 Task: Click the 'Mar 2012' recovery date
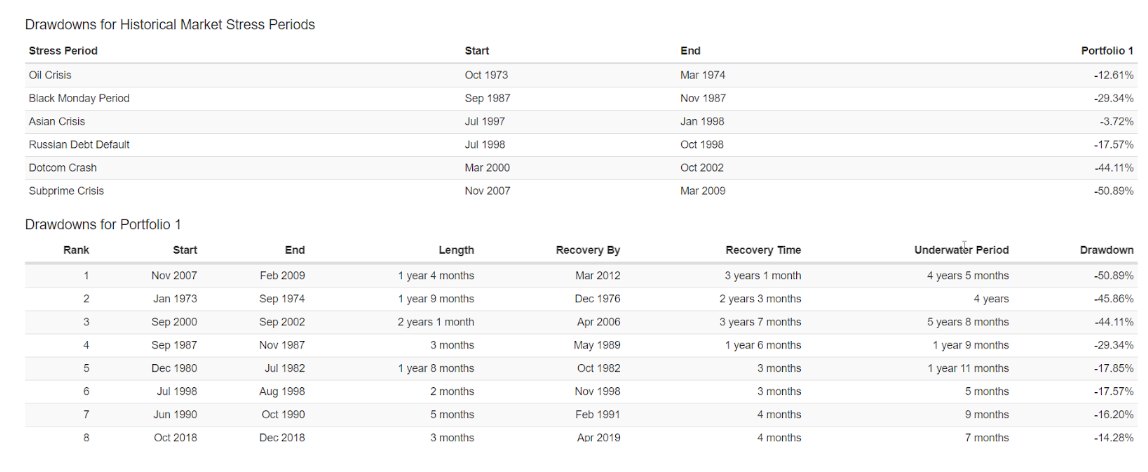click(x=597, y=276)
